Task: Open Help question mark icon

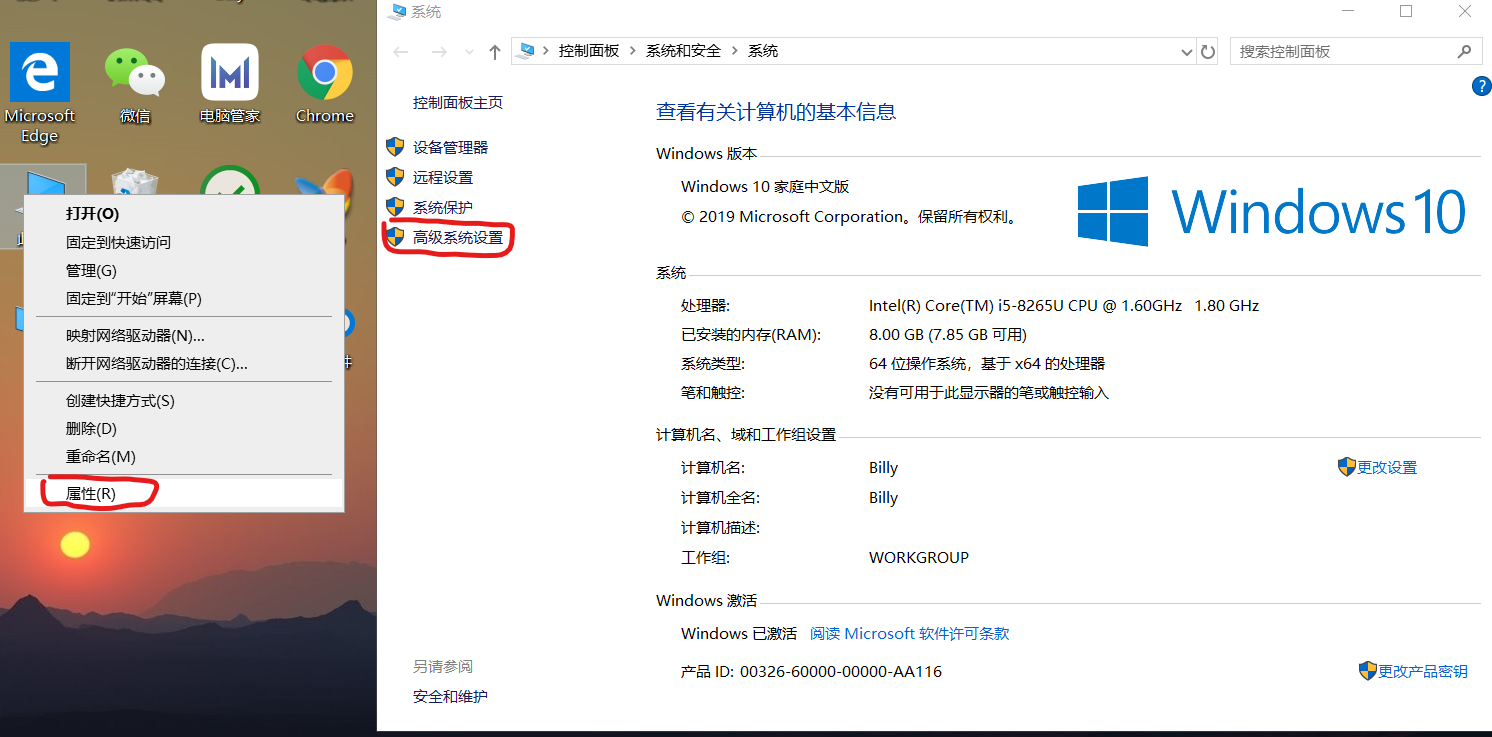Action: click(x=1482, y=87)
